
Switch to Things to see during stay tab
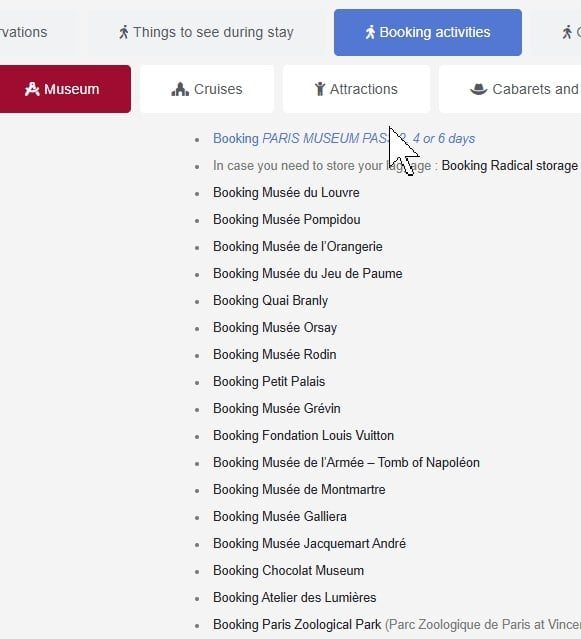point(206,33)
